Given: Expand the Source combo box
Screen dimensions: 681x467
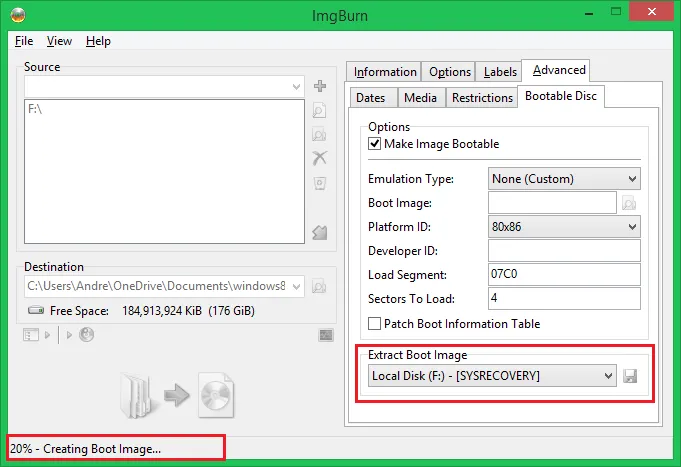Looking at the screenshot, I should (x=296, y=86).
